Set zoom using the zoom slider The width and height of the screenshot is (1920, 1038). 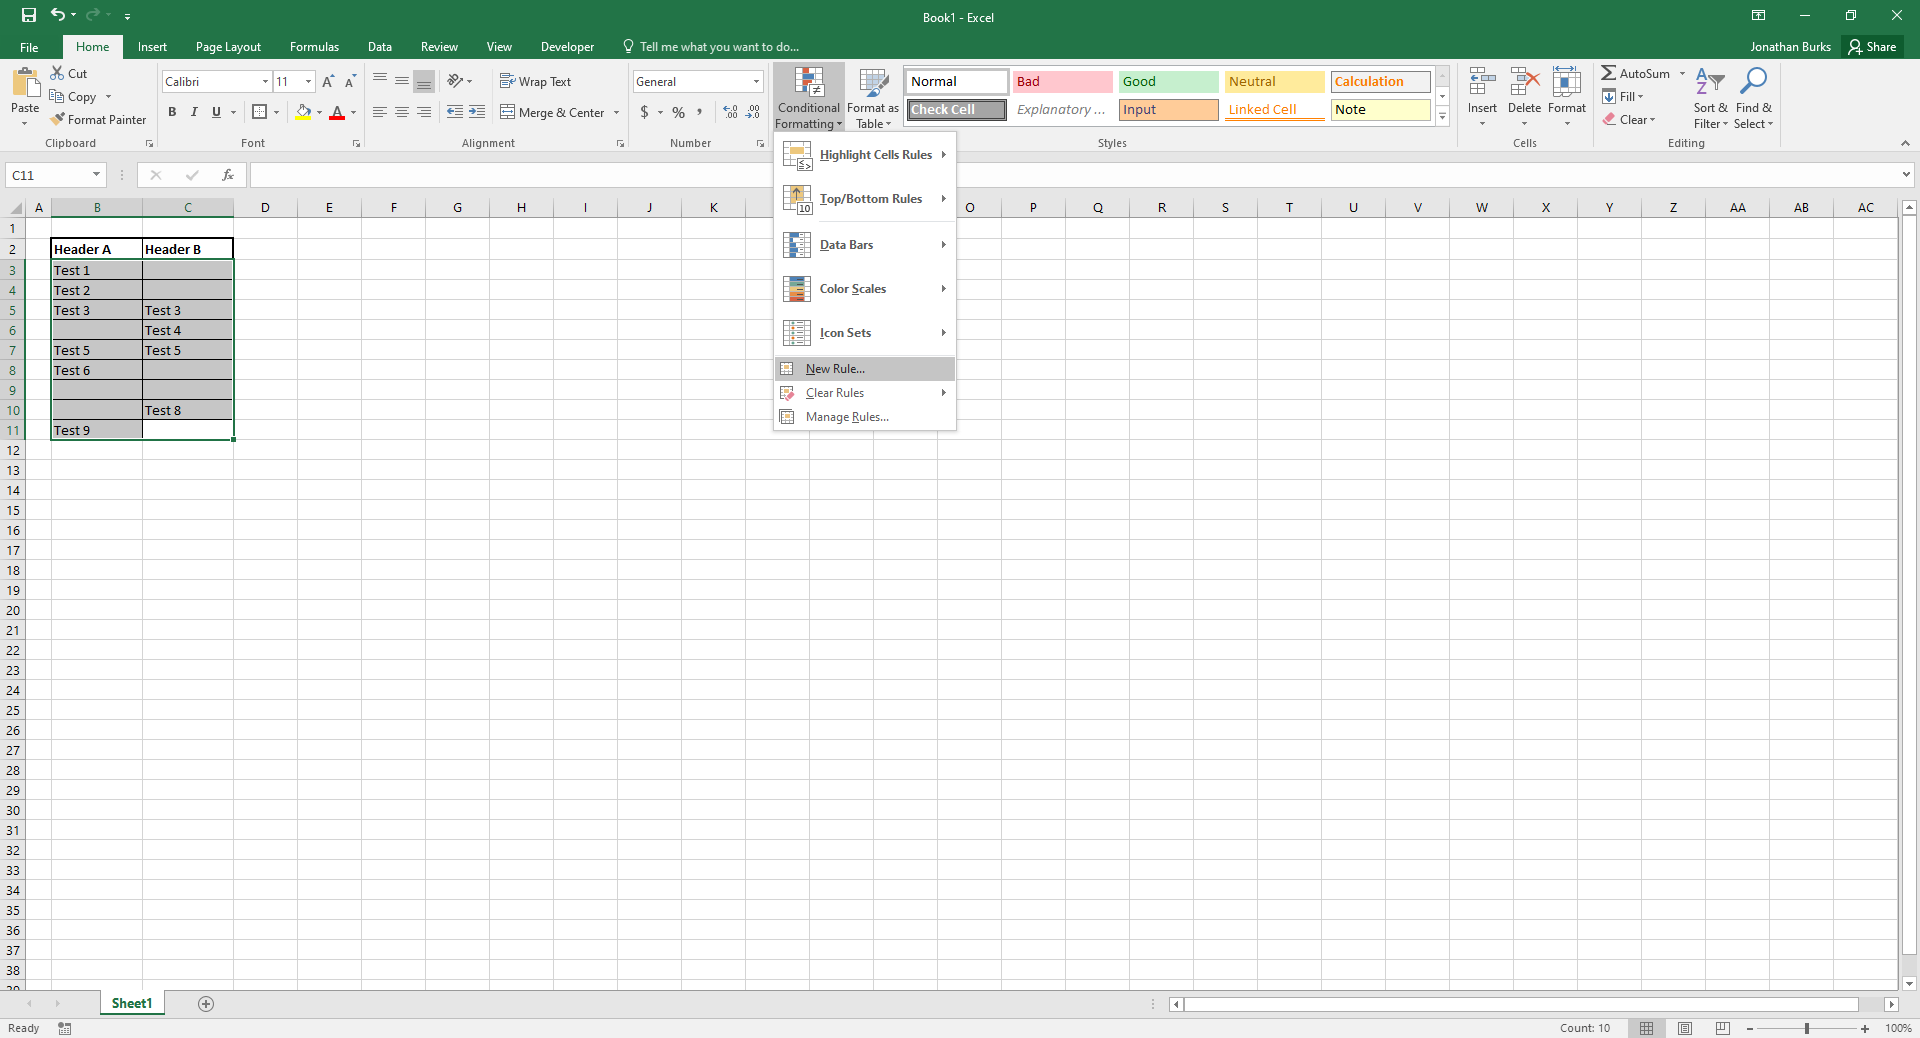(1806, 1028)
